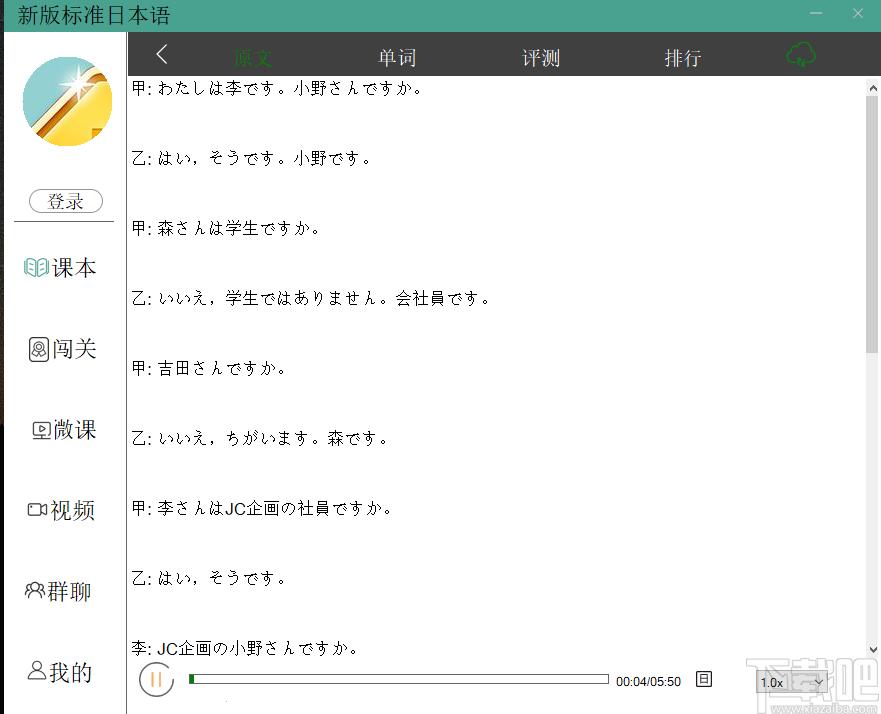This screenshot has width=881, height=714.
Task: Switch to the 评测 tab
Action: 541,58
